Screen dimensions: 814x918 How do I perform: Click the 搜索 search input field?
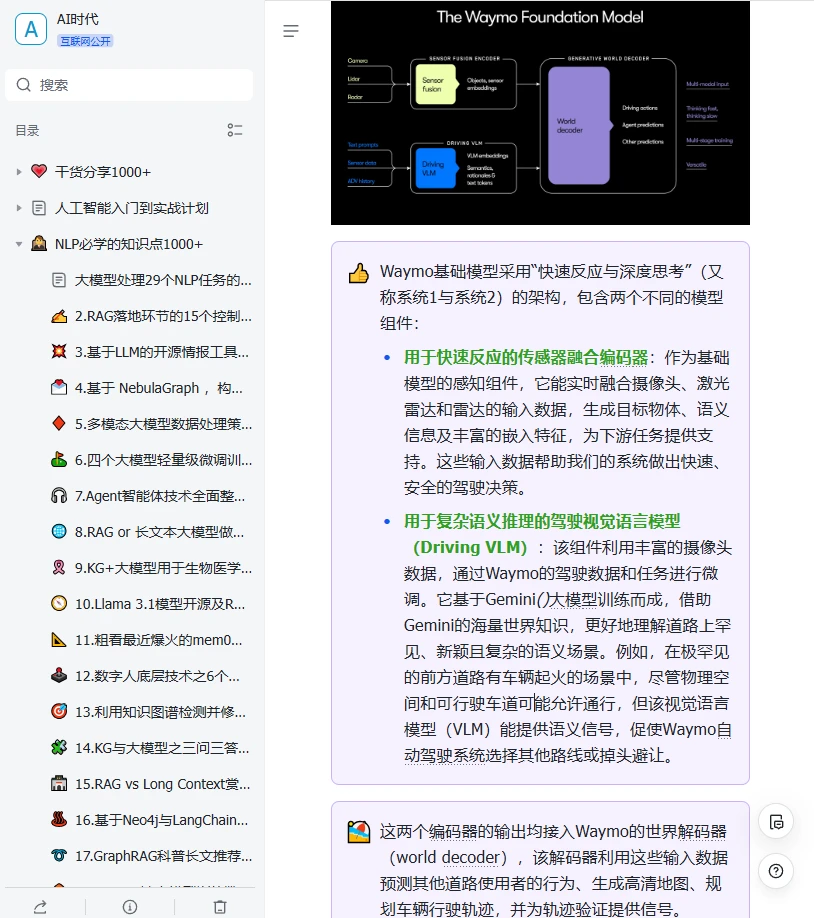(128, 85)
